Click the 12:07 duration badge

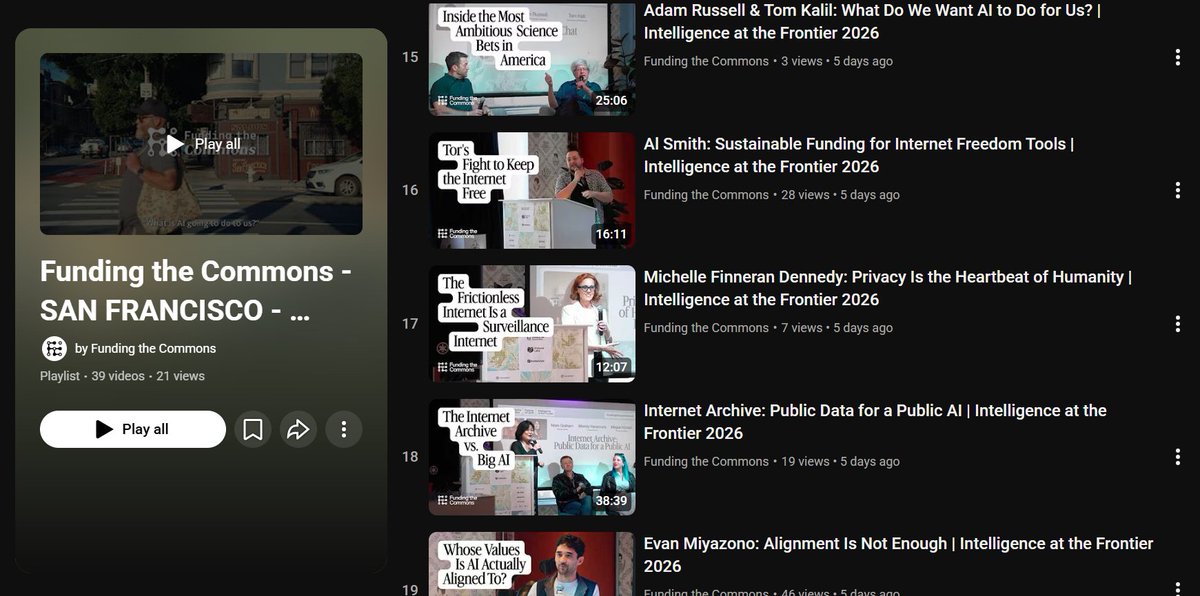coord(611,367)
